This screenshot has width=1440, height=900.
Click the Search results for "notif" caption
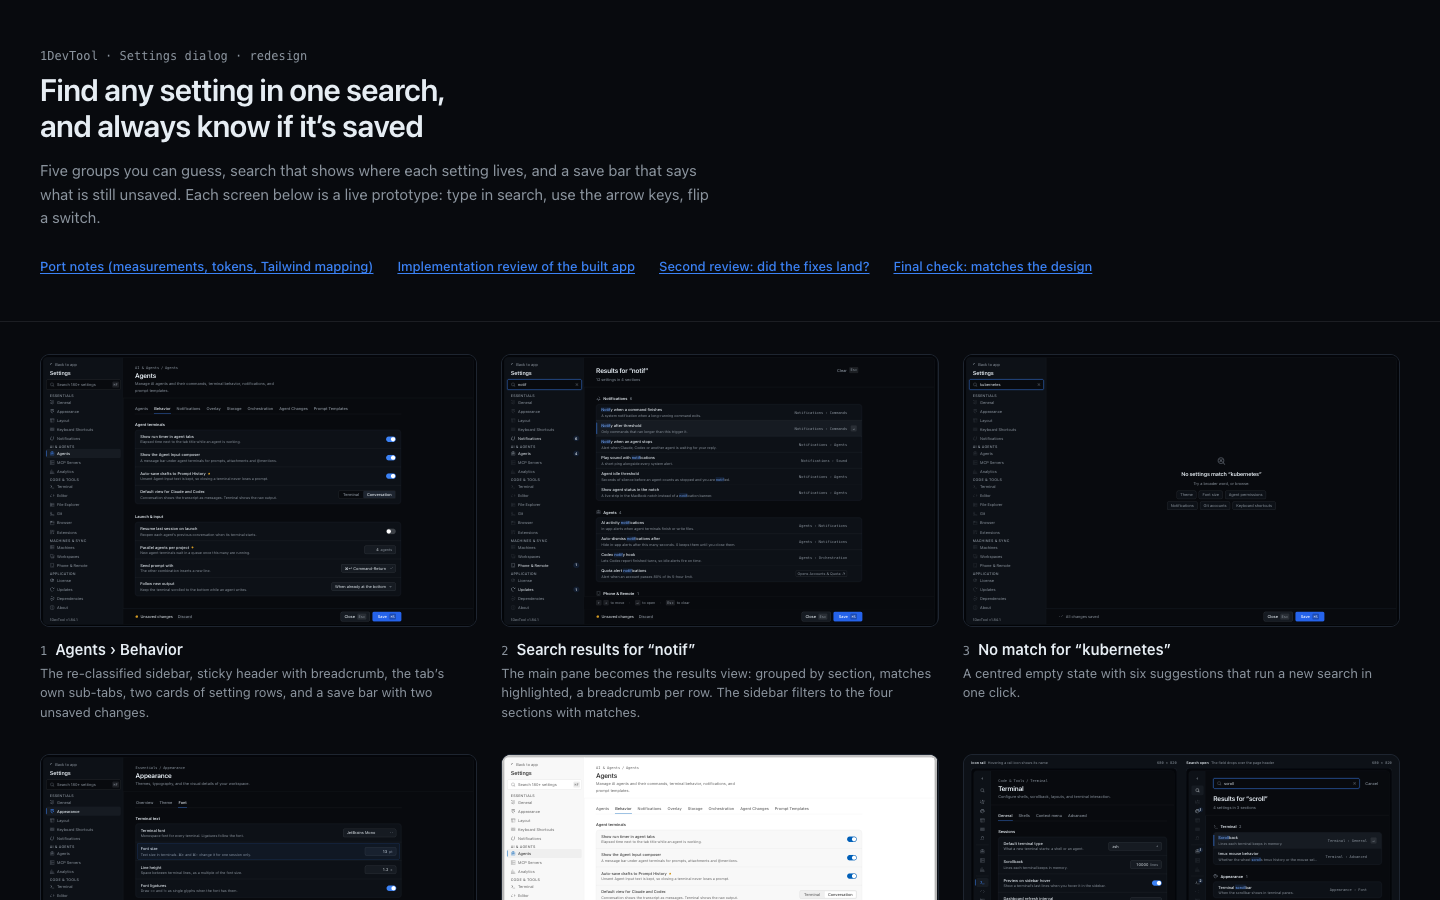[606, 650]
